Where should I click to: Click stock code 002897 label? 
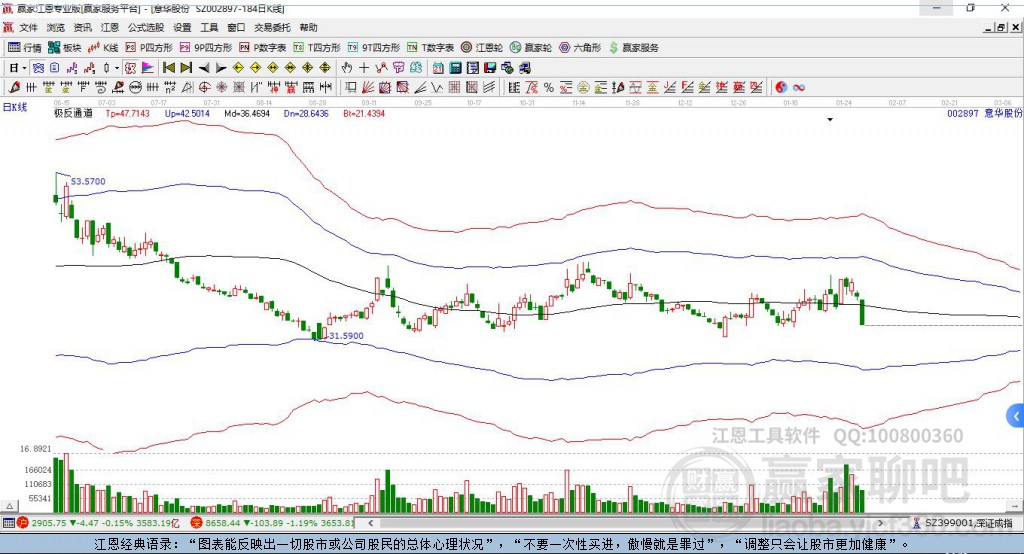963,113
